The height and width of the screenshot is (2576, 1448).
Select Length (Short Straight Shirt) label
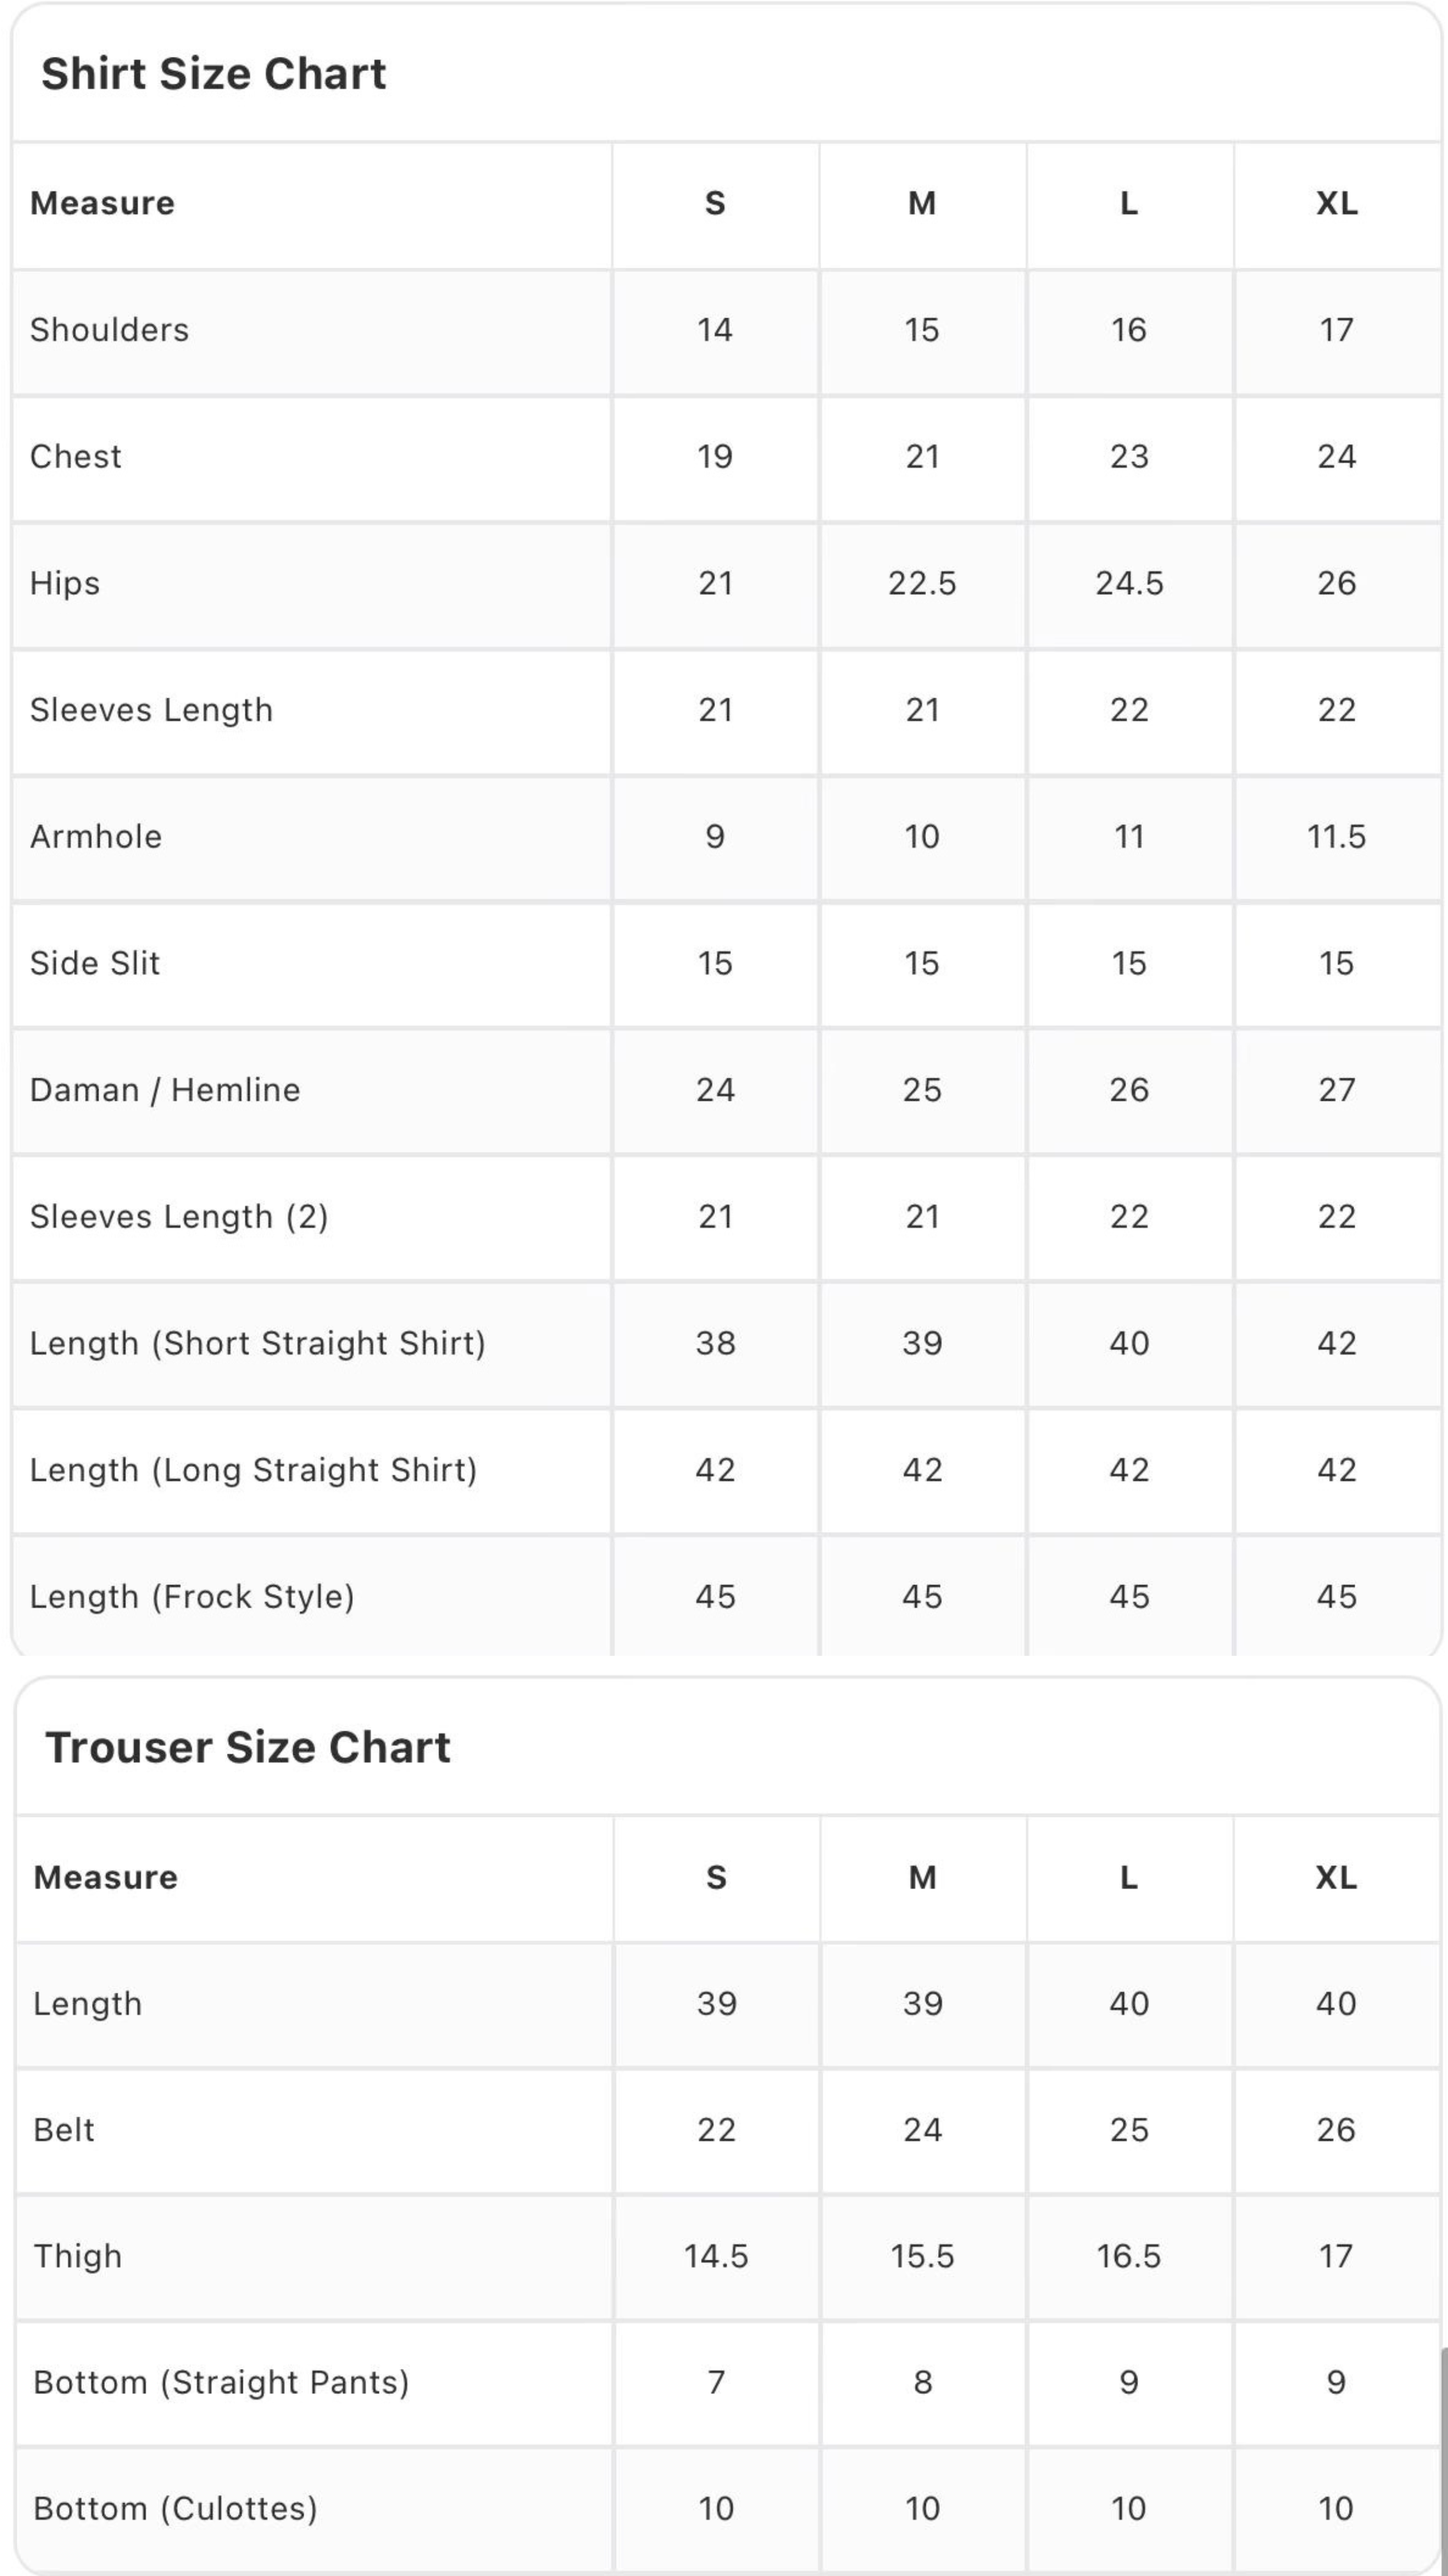tap(258, 1343)
